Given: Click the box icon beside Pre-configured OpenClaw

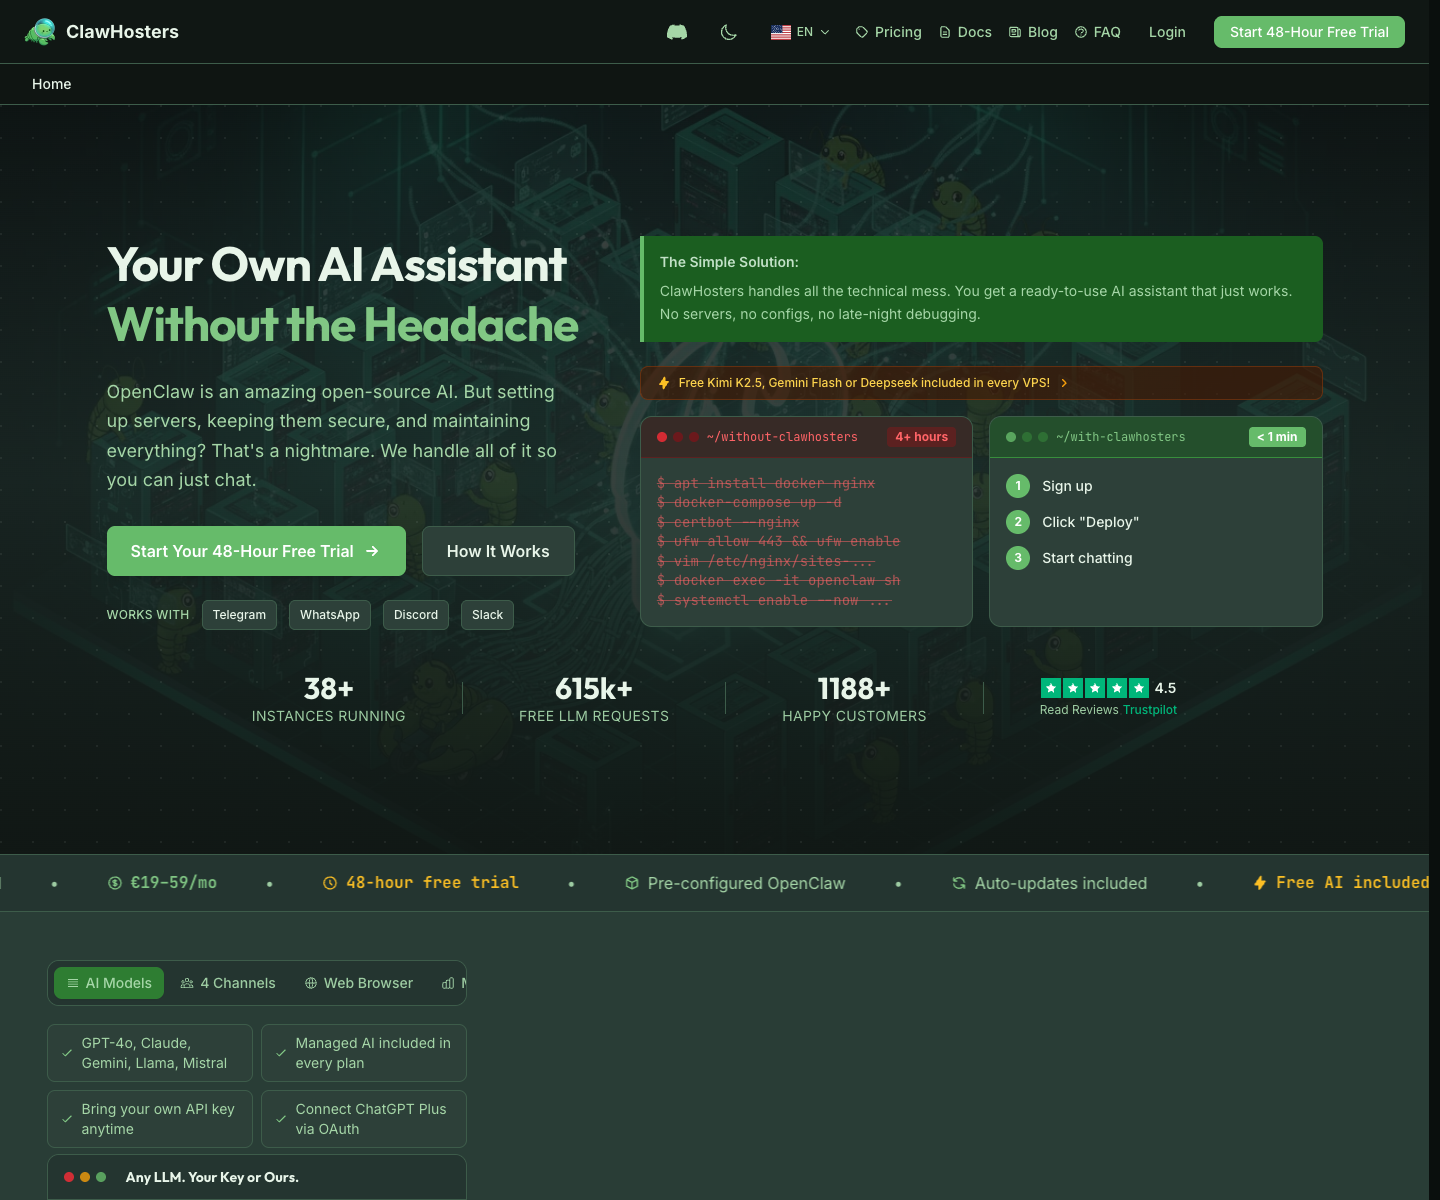Looking at the screenshot, I should point(632,883).
